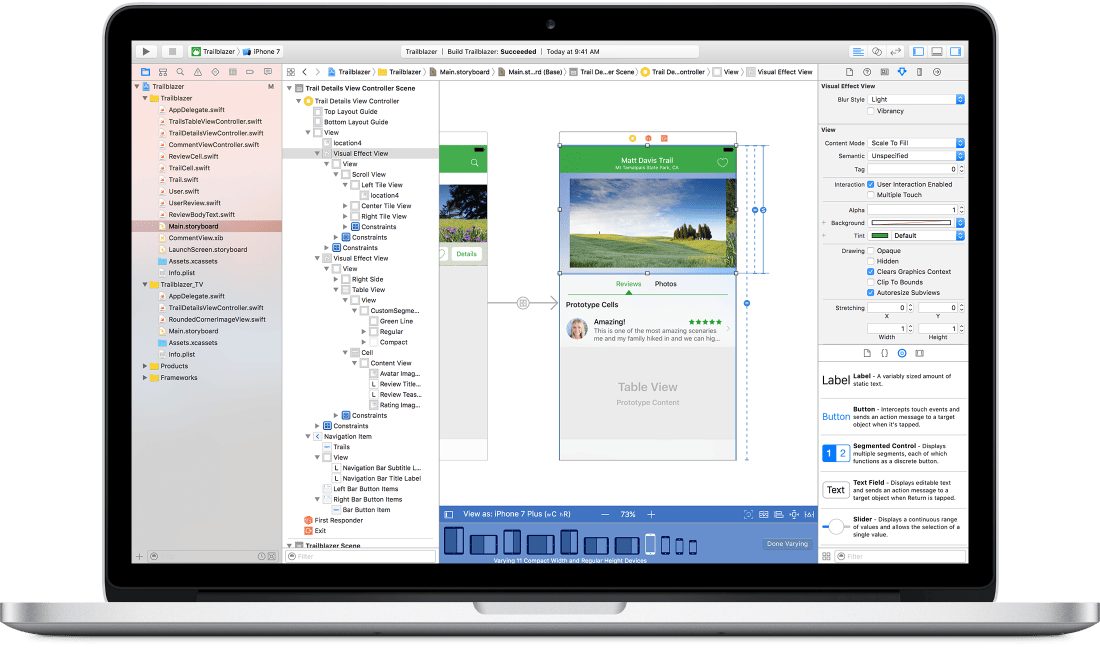This screenshot has width=1100, height=648.
Task: Select the Size inspector icon
Action: click(919, 72)
